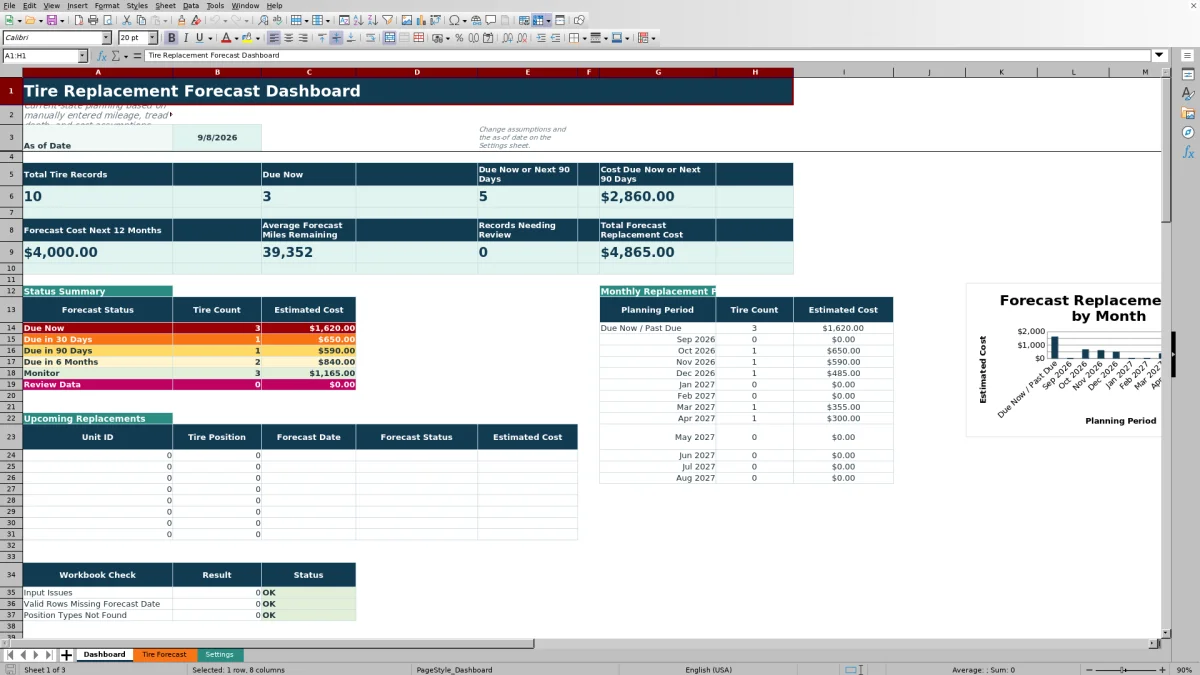The width and height of the screenshot is (1200, 675).
Task: Toggle Align Top vertical alignment
Action: (x=322, y=38)
